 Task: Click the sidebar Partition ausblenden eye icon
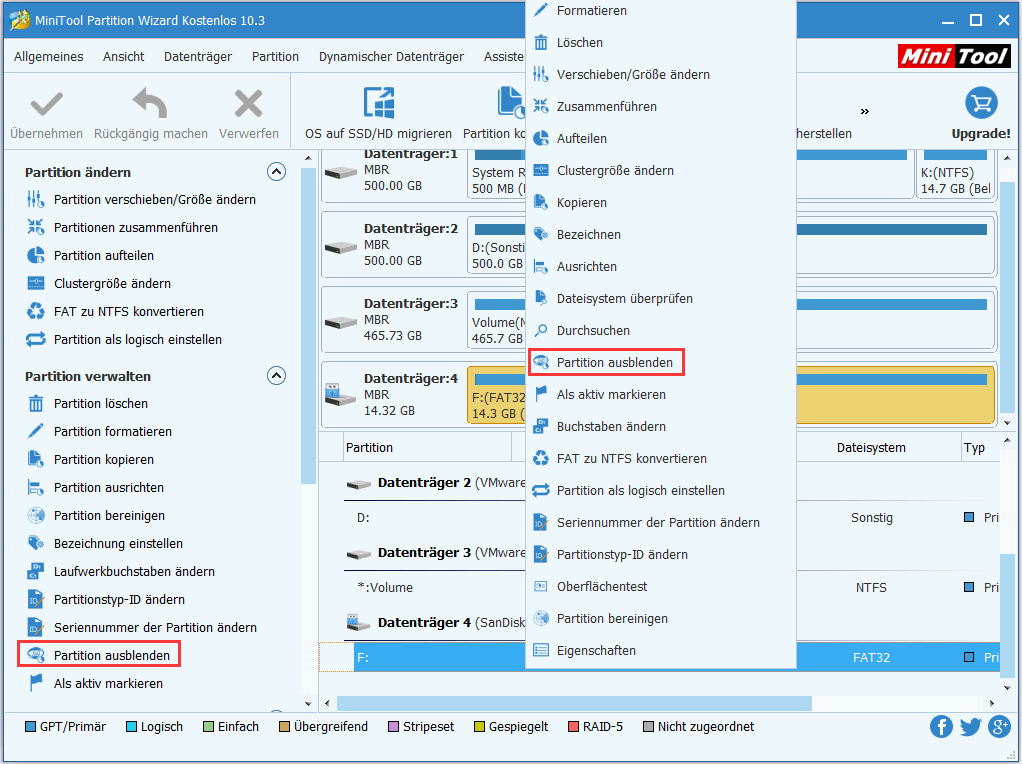(x=36, y=655)
